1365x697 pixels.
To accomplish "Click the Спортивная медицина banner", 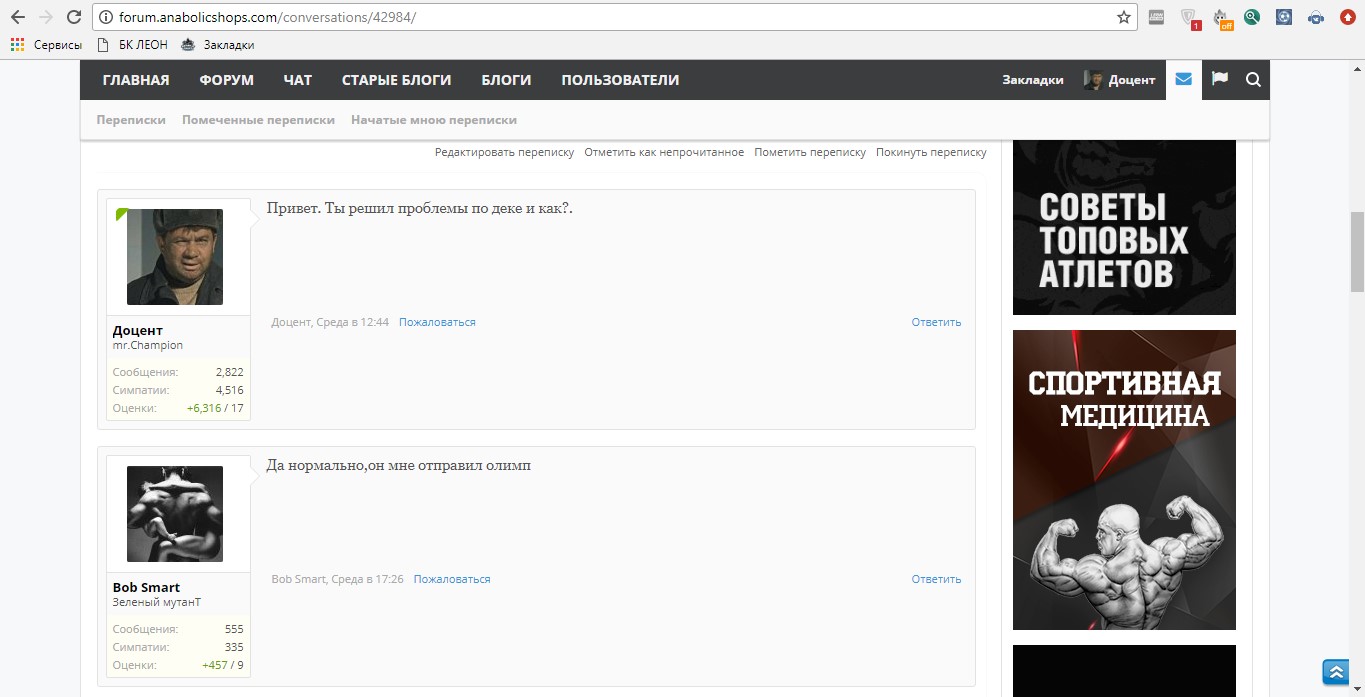I will click(x=1124, y=480).
